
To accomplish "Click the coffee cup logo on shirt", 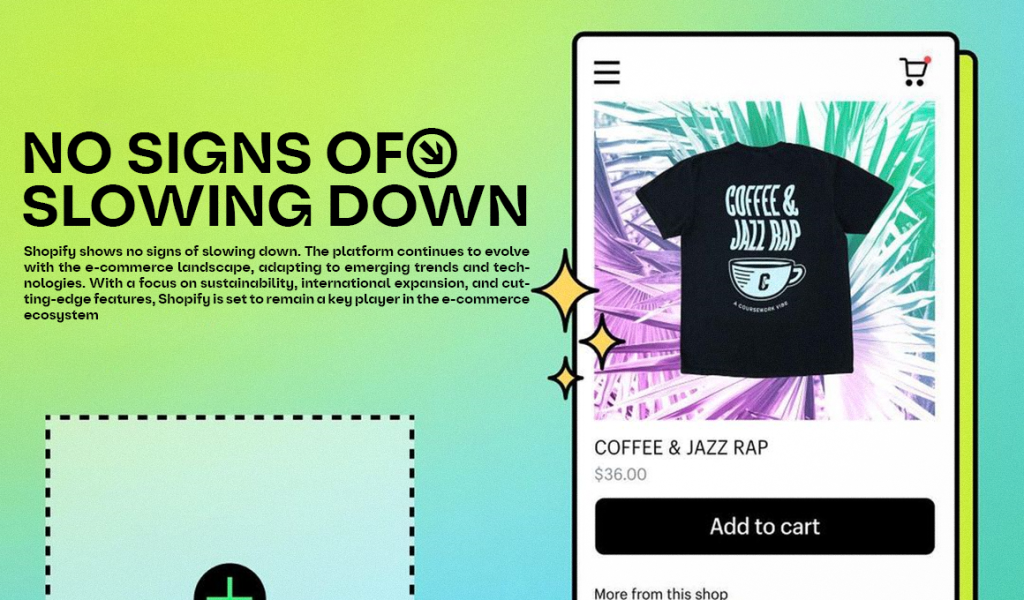I will 766,279.
